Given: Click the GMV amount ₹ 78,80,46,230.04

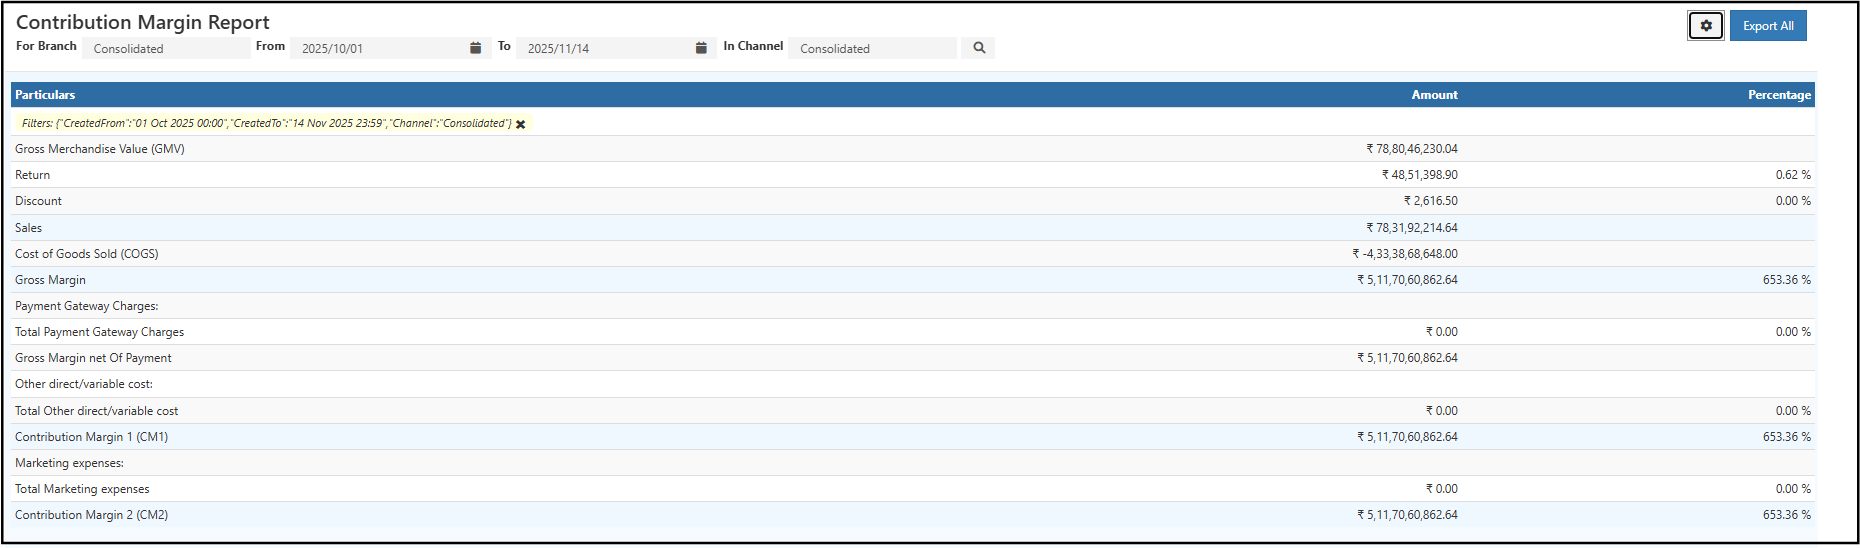Looking at the screenshot, I should coord(1412,149).
